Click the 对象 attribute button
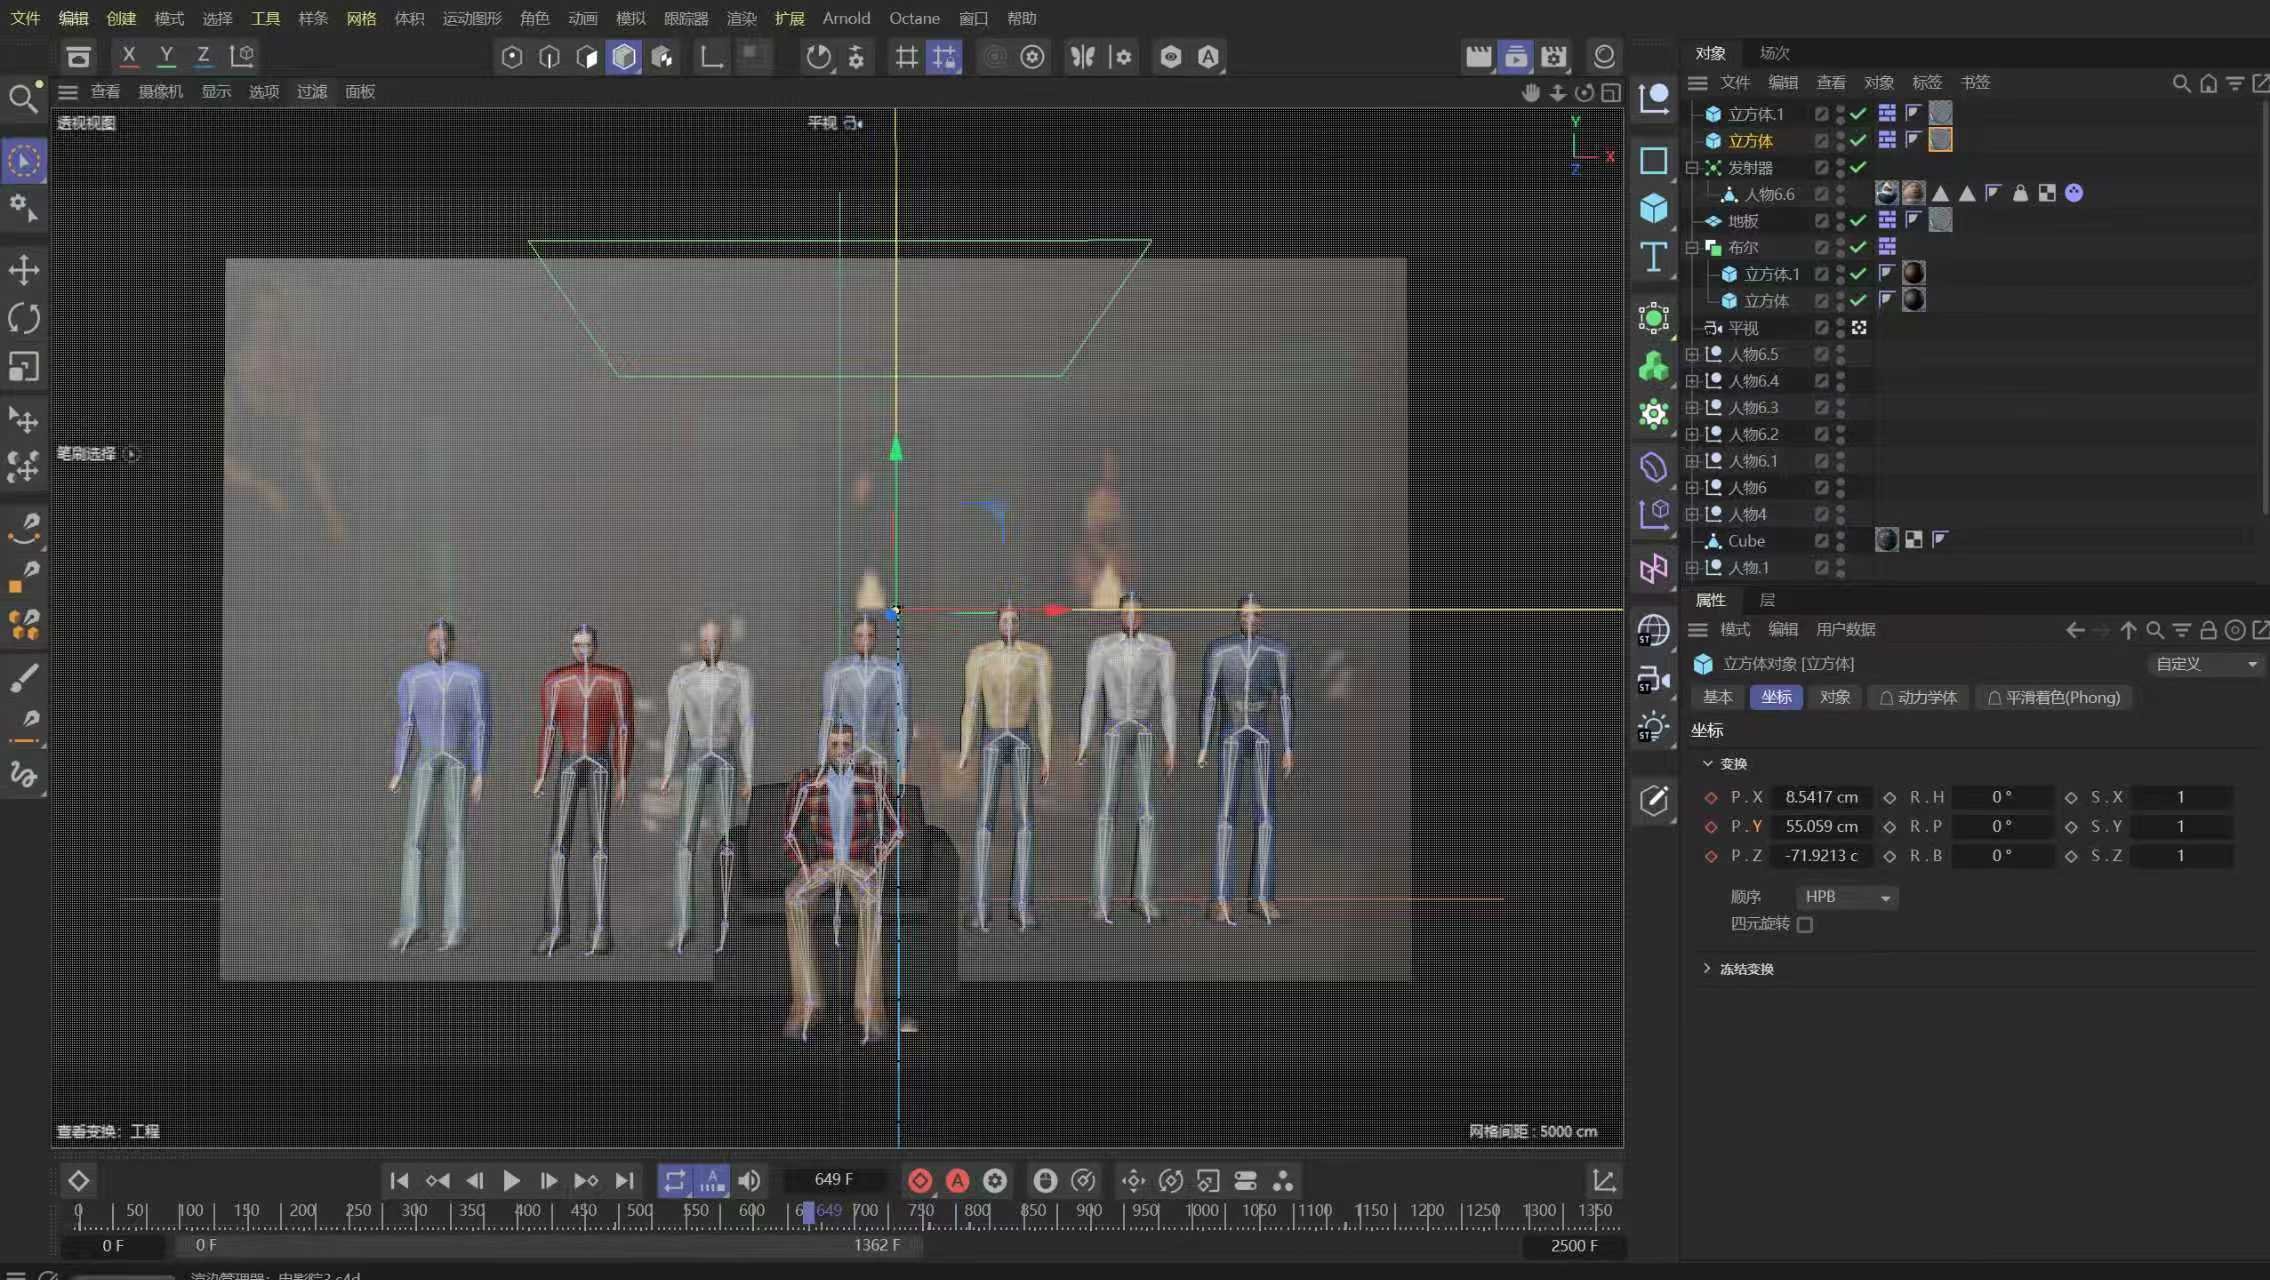 tap(1834, 698)
